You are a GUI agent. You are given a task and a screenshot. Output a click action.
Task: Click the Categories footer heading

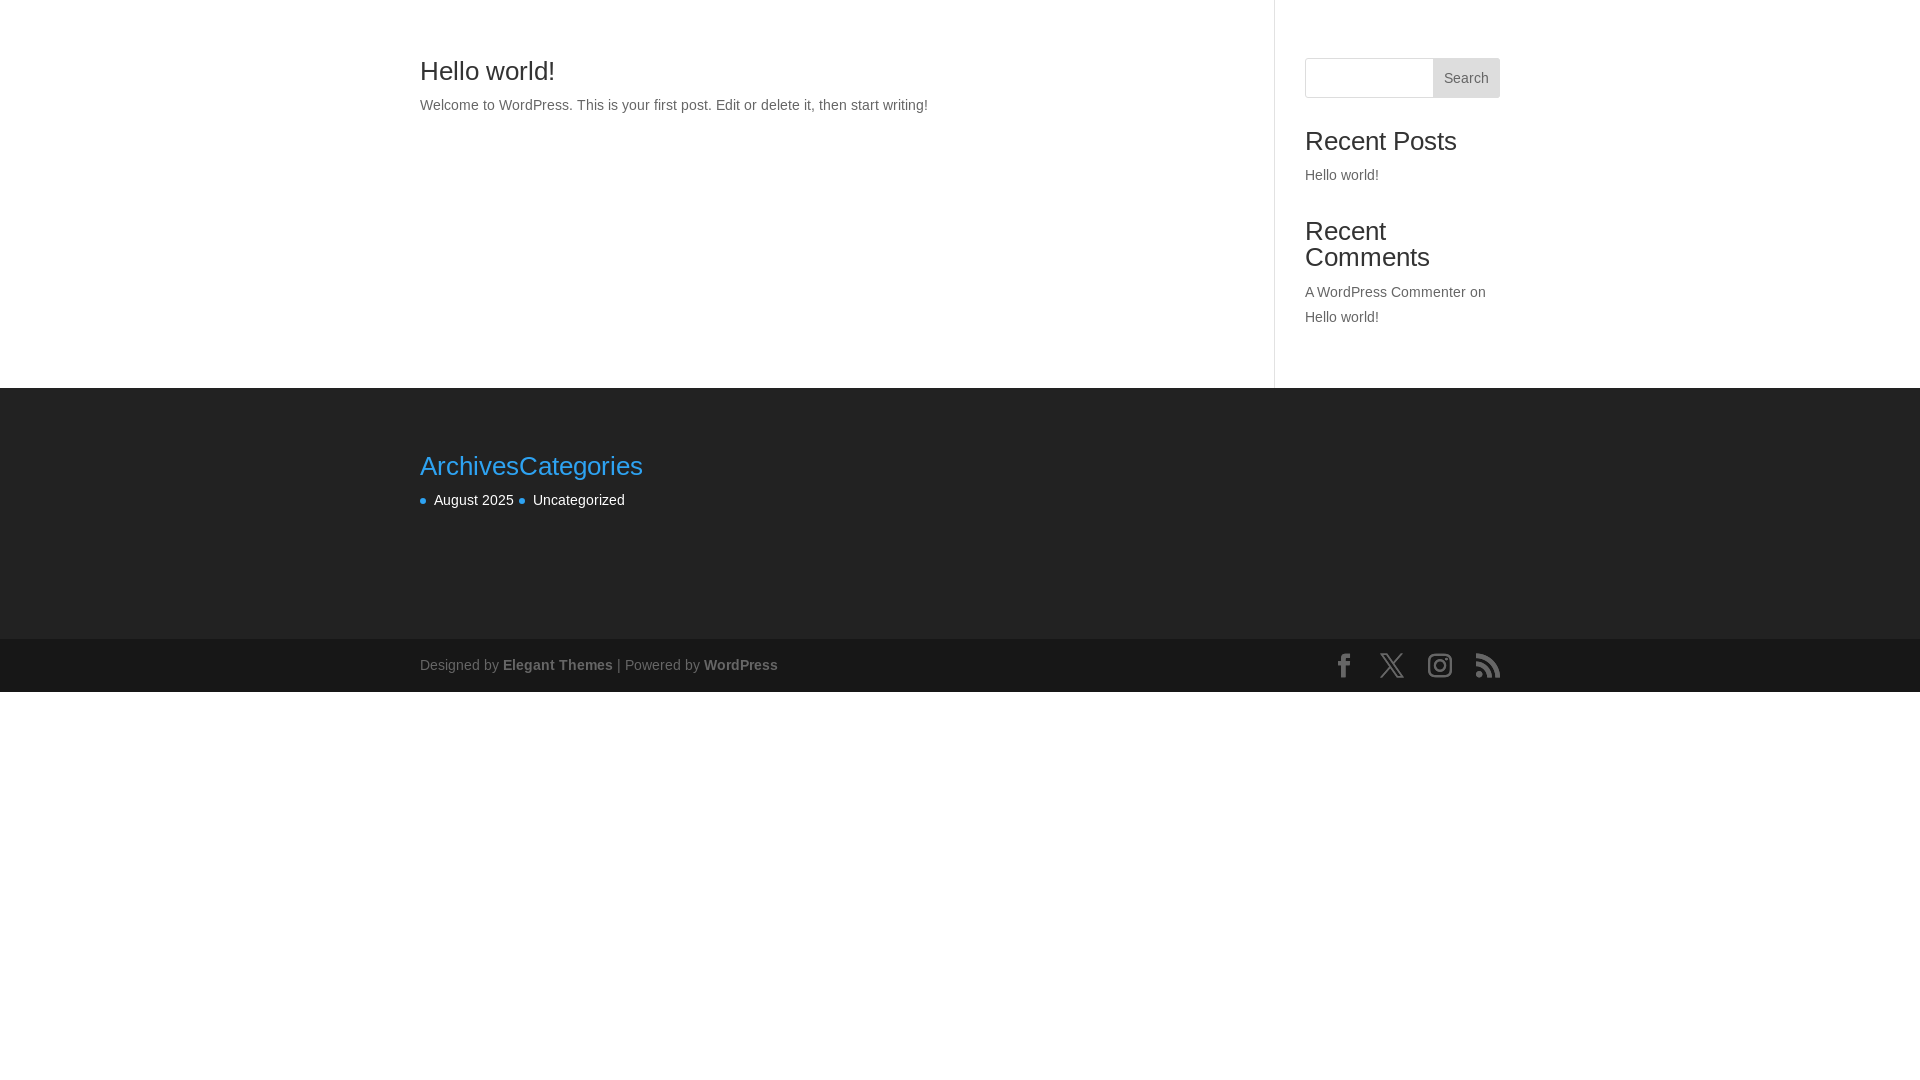click(581, 466)
